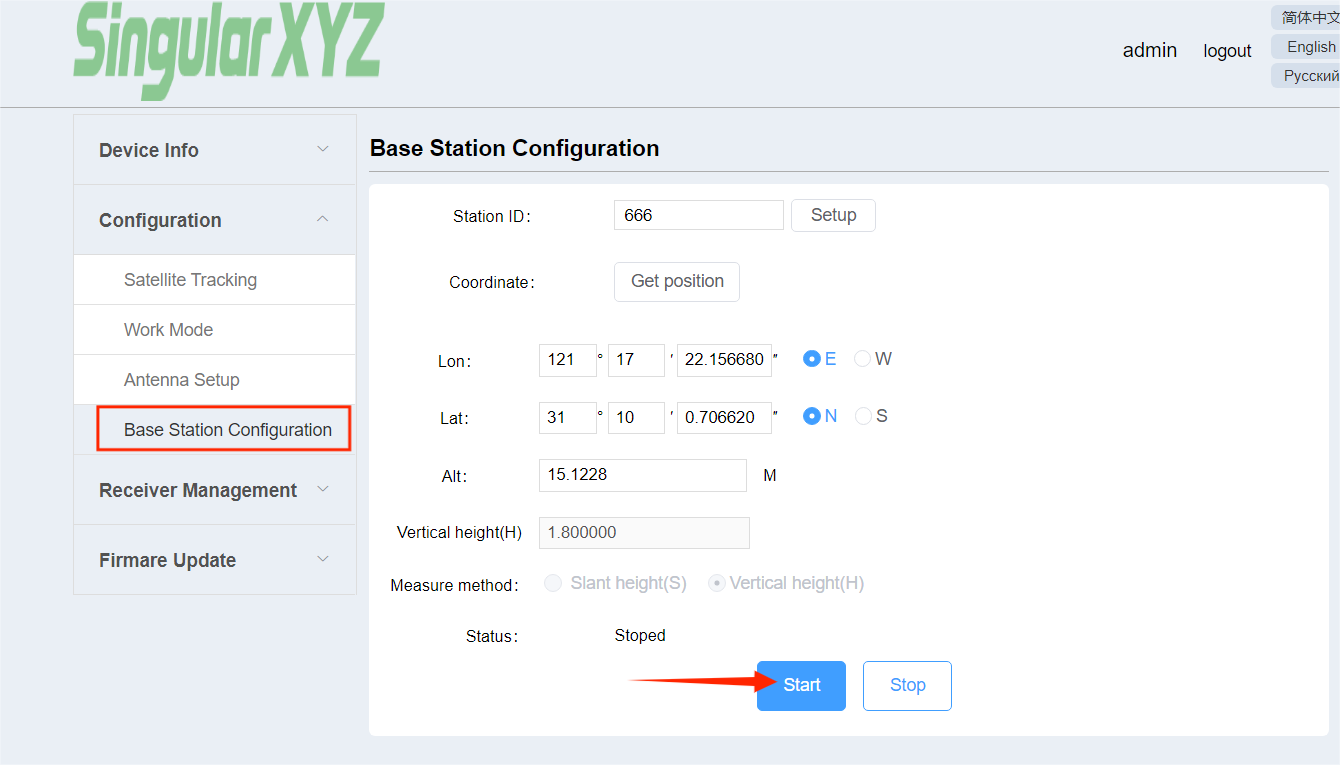Viewport: 1340px width, 765px height.
Task: Expand the Device Info section
Action: pos(214,150)
